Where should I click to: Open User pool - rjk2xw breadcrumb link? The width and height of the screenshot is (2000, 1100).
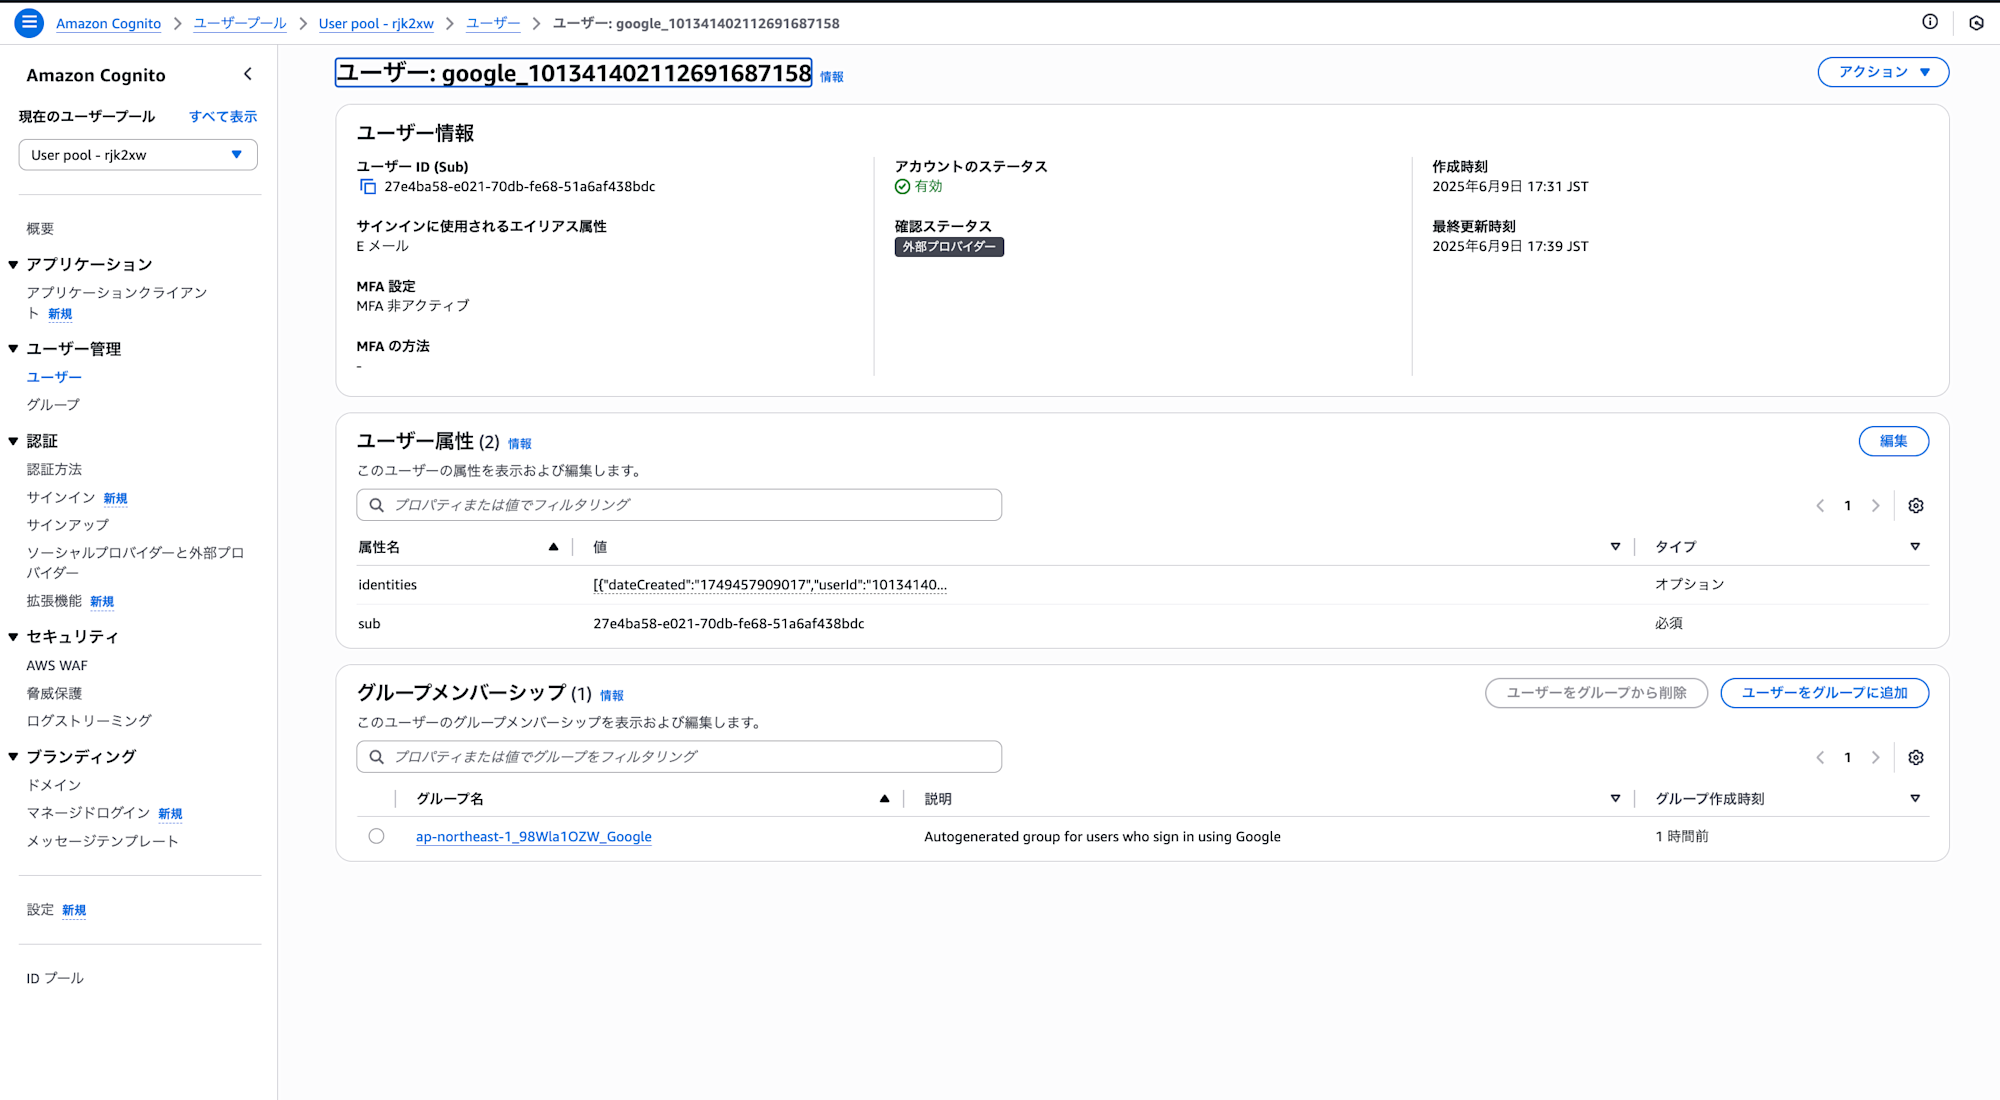pyautogui.click(x=376, y=23)
